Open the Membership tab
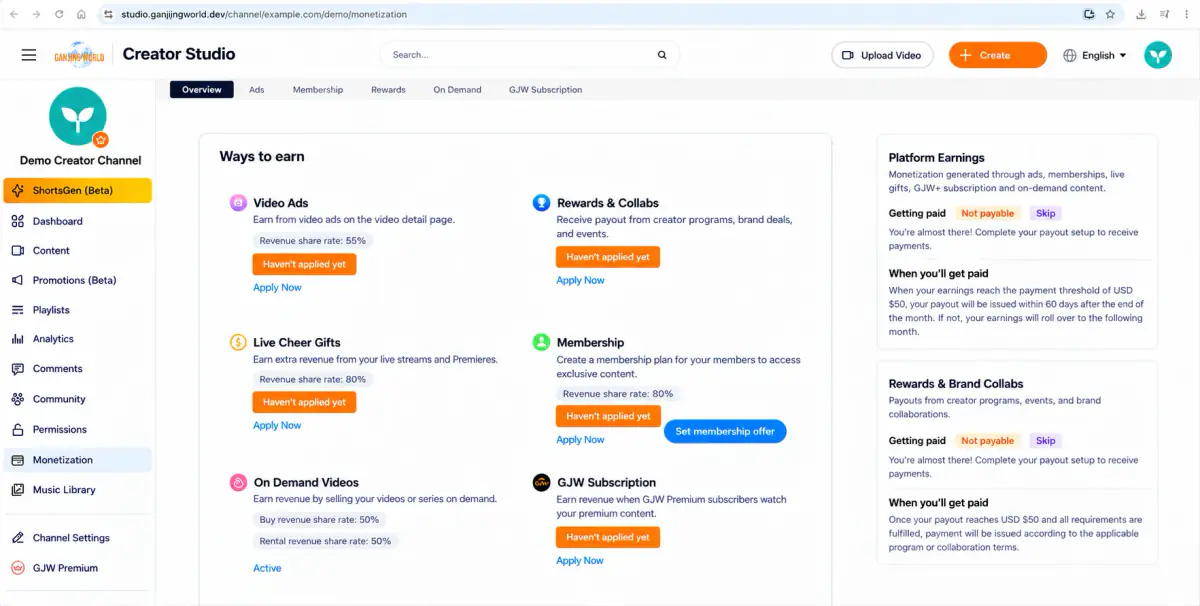 (318, 90)
